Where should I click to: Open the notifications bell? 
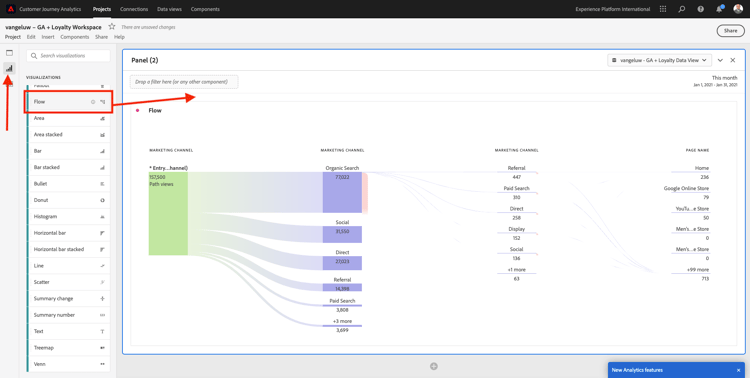719,9
